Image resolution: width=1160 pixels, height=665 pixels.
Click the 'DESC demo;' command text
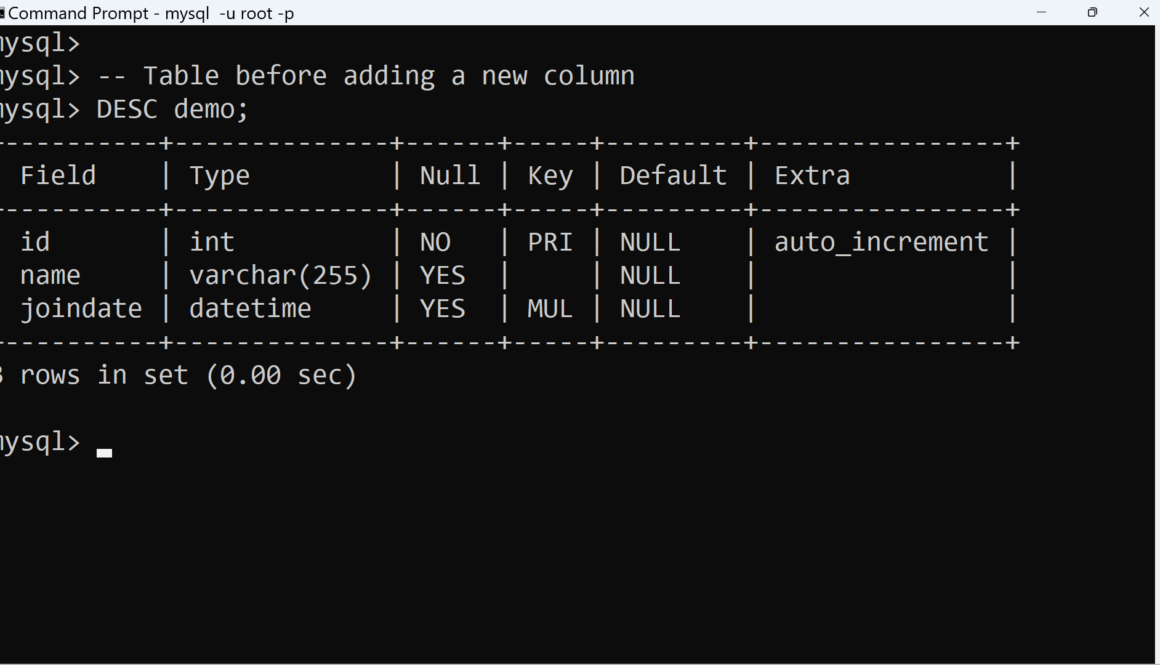(172, 109)
